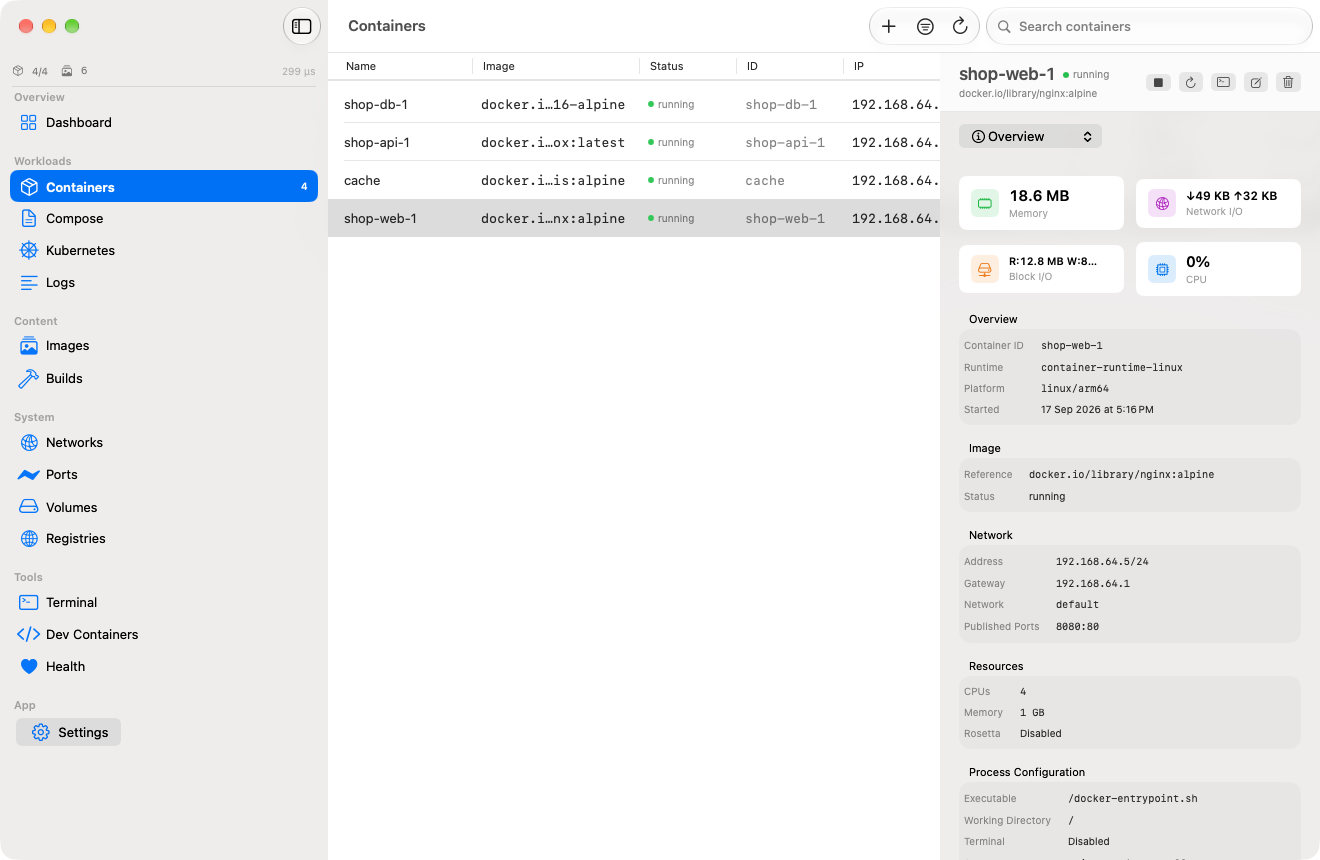Check the Health section
1320x860 pixels.
click(x=164, y=666)
